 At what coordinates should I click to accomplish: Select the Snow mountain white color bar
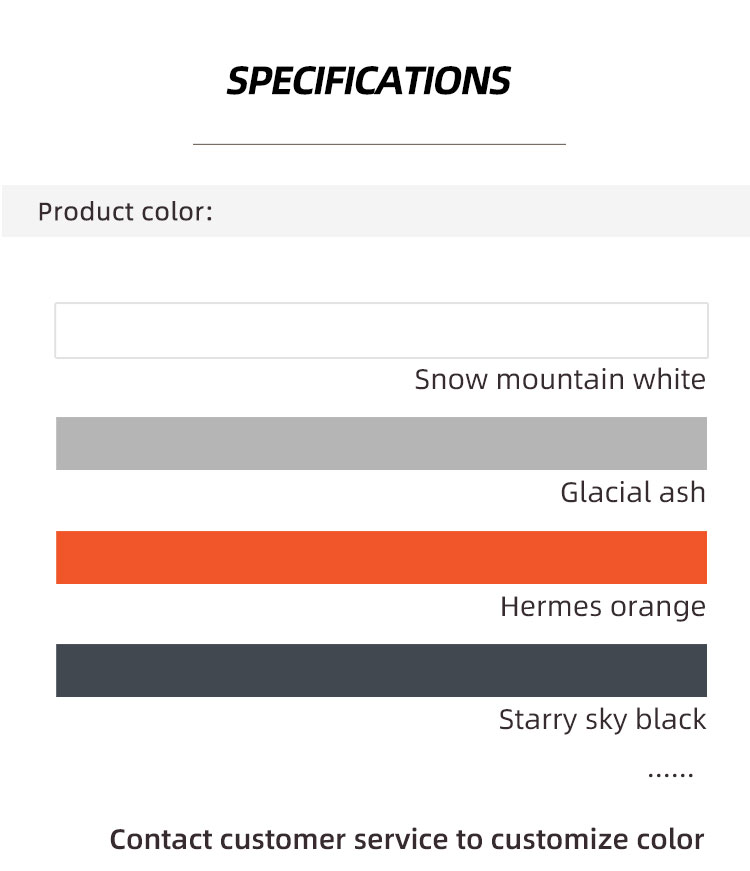(x=381, y=331)
